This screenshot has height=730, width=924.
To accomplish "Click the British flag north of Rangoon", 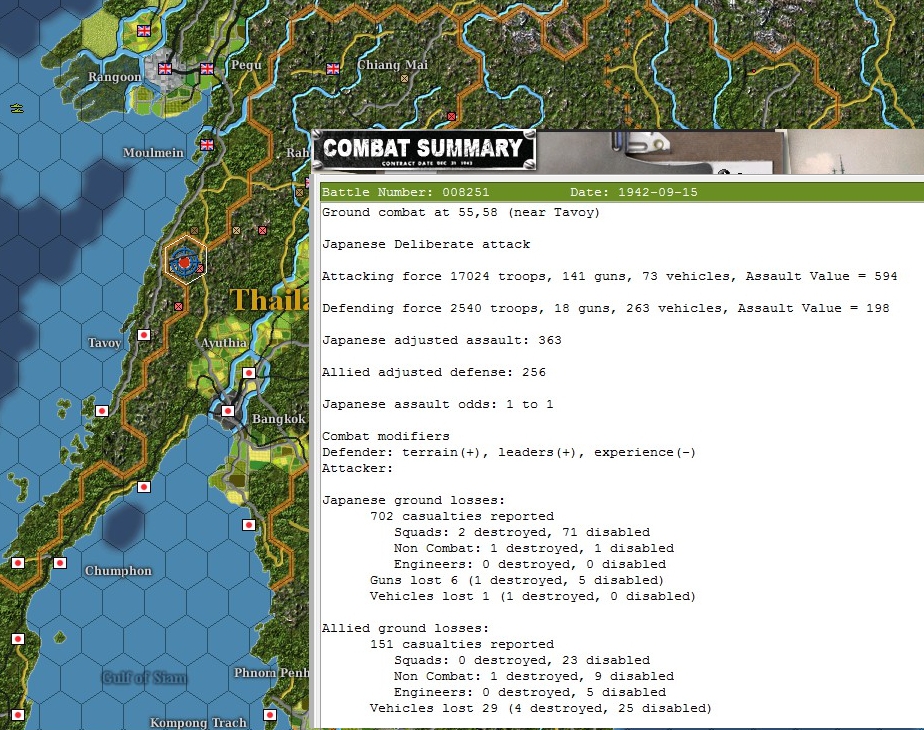I will 144,31.
